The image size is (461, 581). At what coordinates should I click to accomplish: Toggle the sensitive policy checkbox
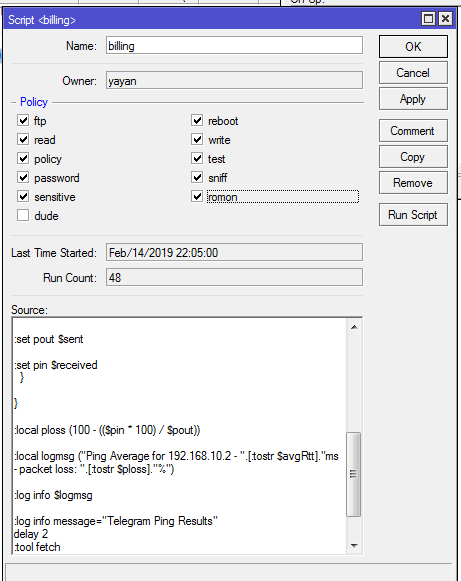tap(23, 196)
